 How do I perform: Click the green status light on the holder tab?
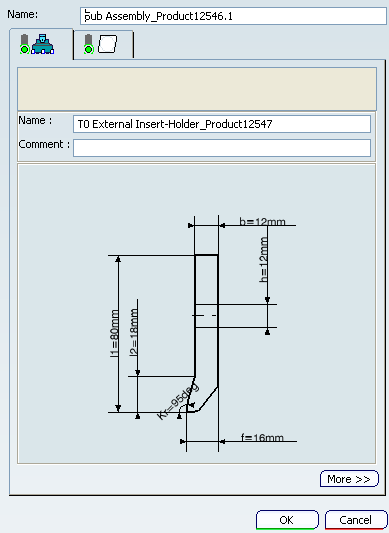24,50
